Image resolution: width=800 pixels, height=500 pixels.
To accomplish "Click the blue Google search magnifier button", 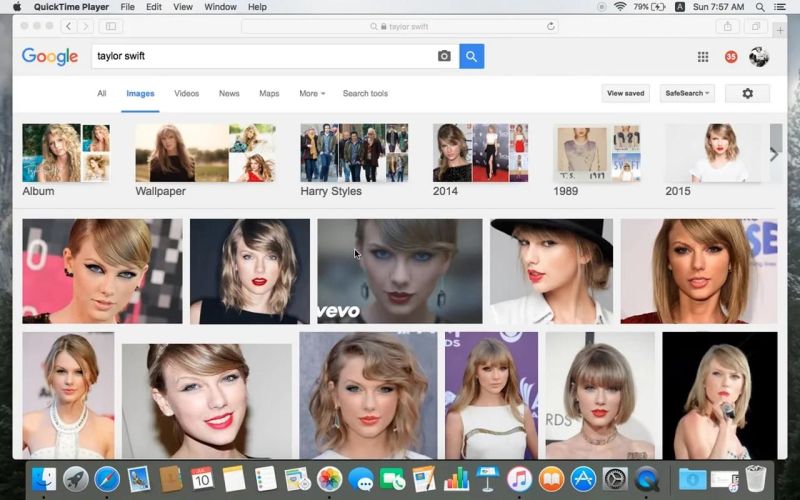I will pos(471,56).
